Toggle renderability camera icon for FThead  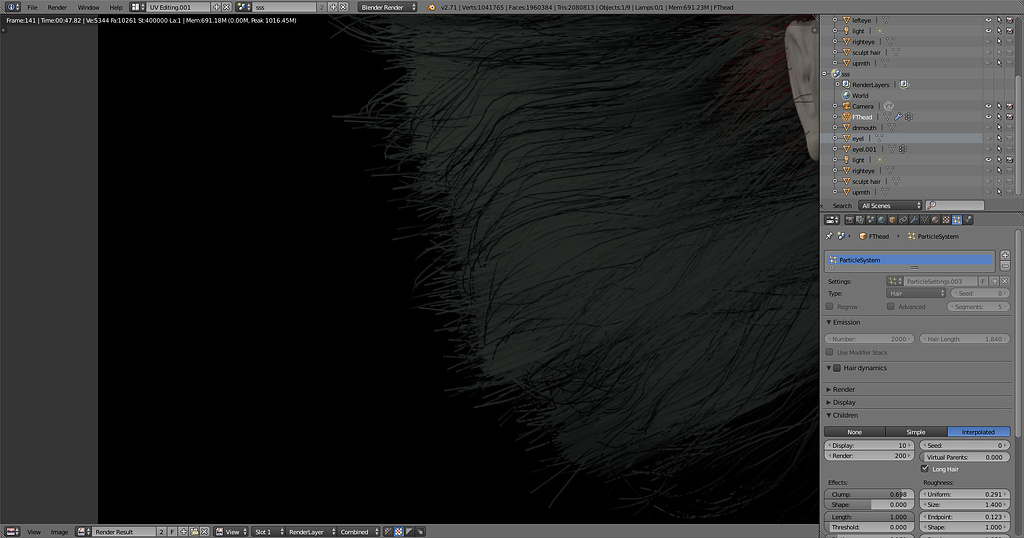tap(1010, 117)
